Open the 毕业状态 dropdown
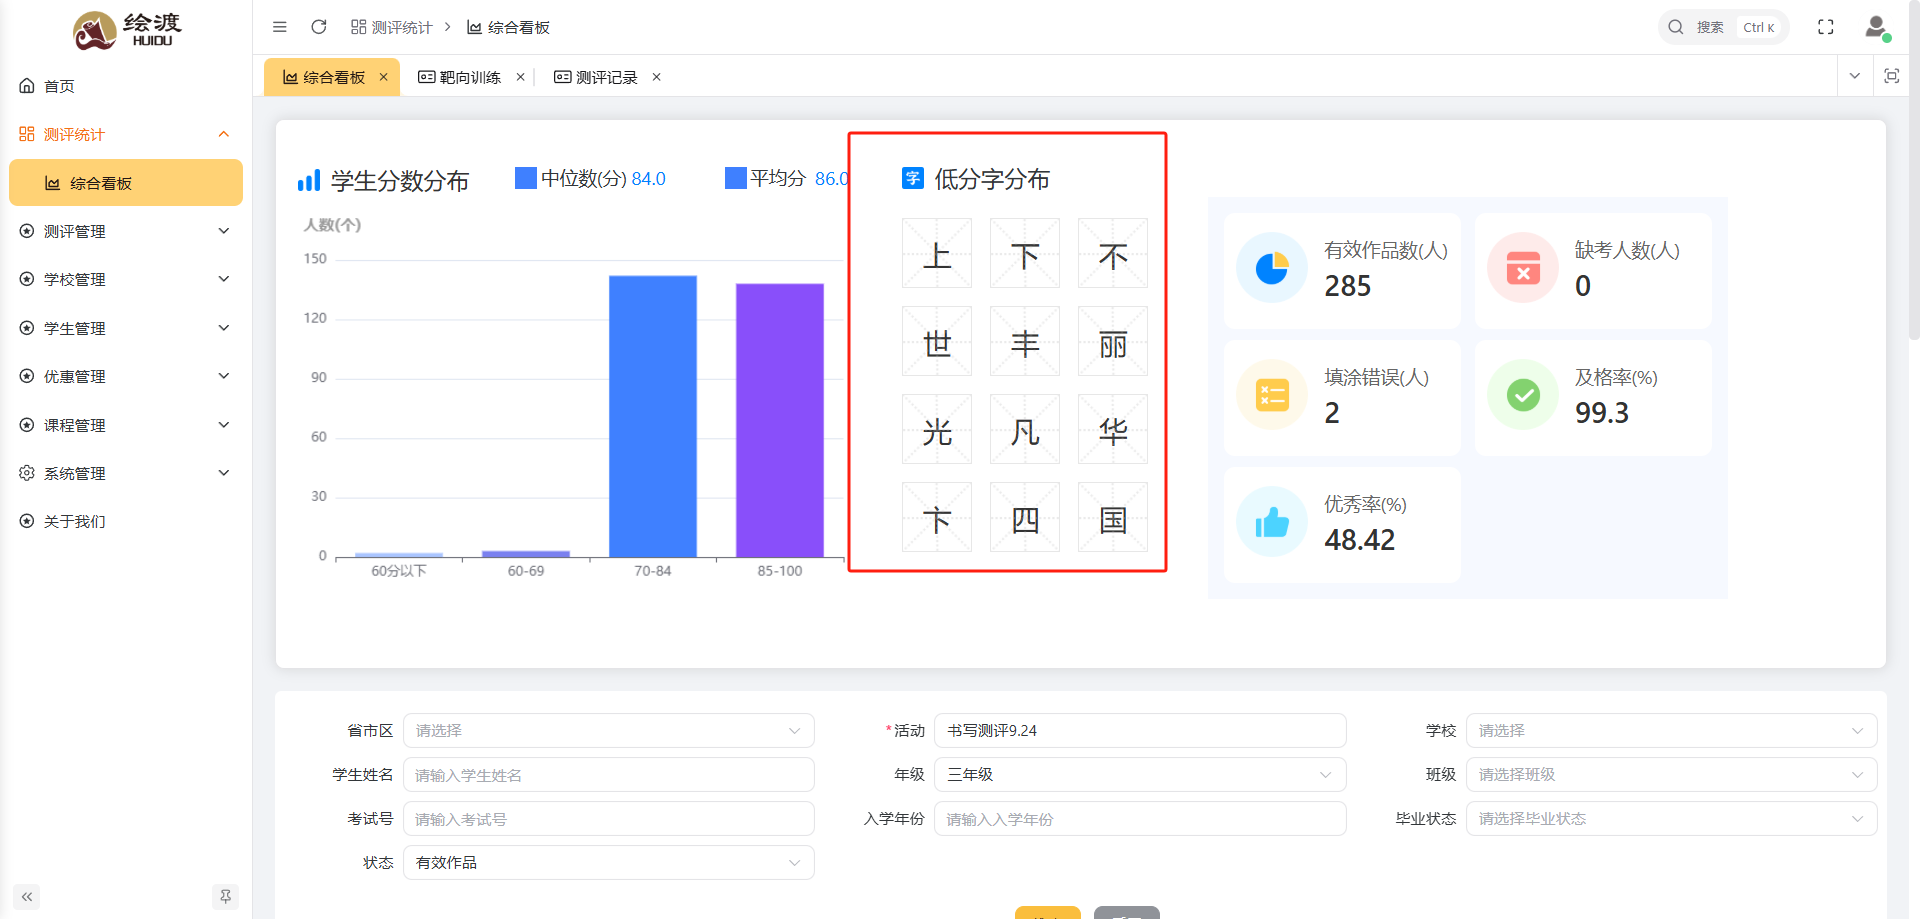The height and width of the screenshot is (919, 1920). tap(1670, 818)
